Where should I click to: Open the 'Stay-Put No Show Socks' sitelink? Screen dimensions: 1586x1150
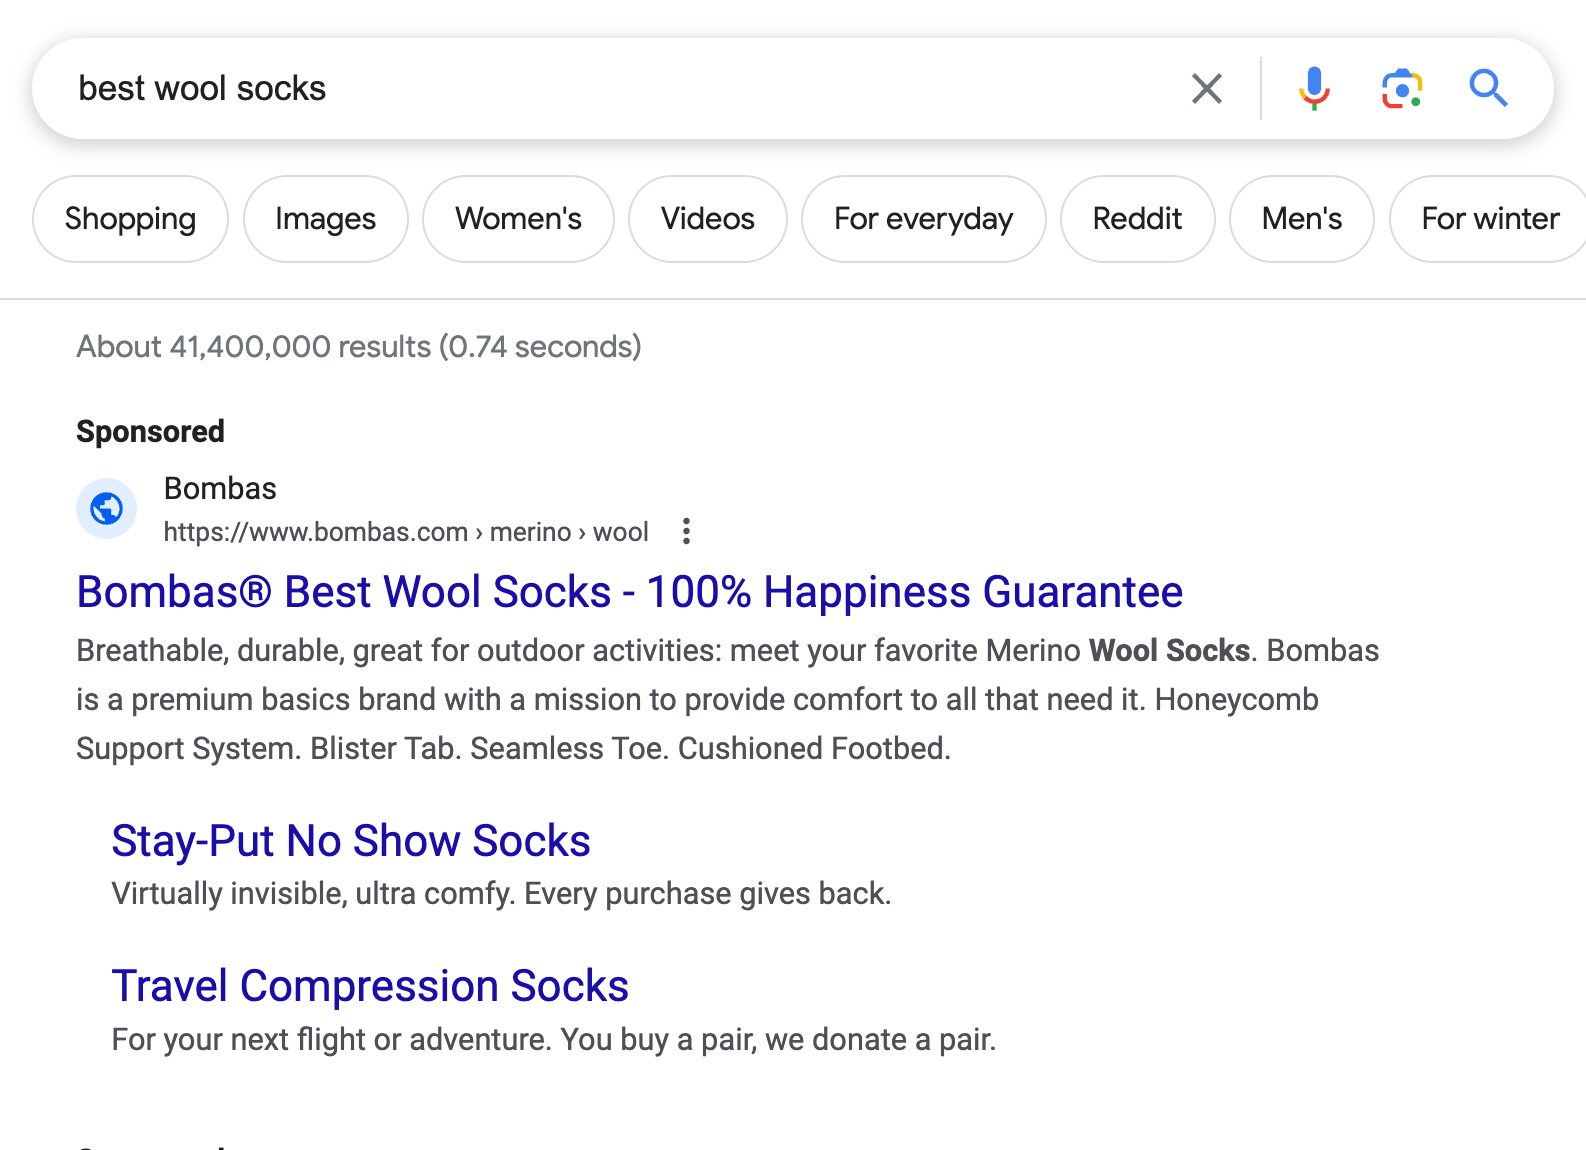(x=351, y=841)
